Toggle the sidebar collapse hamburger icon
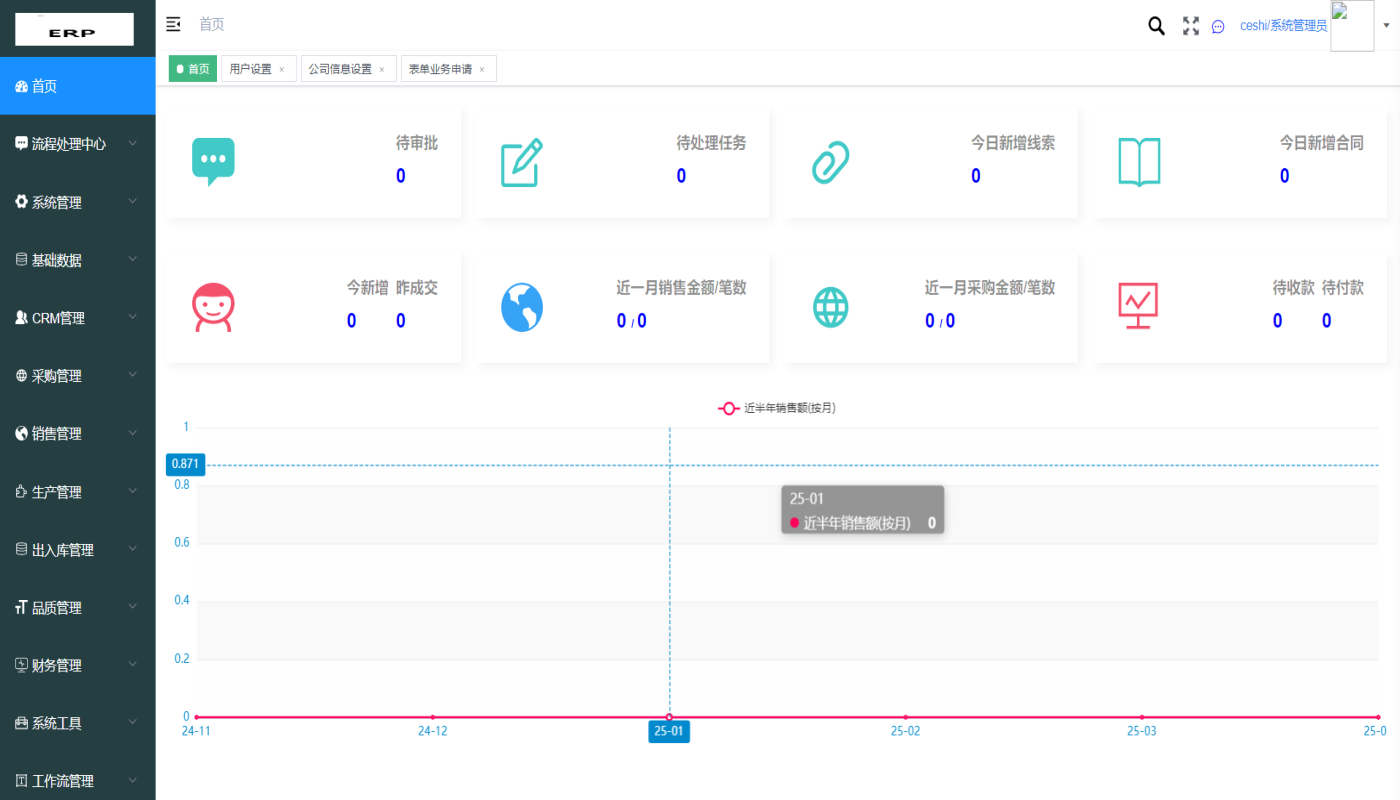This screenshot has height=800, width=1400. pyautogui.click(x=173, y=24)
